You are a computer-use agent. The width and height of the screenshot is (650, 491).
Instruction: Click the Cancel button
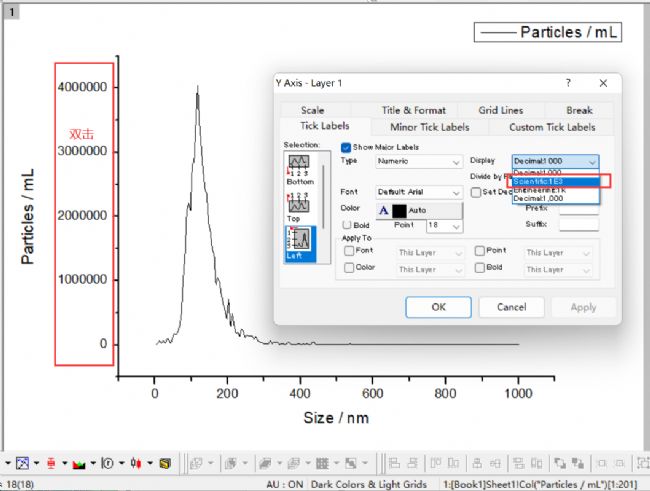tap(511, 307)
